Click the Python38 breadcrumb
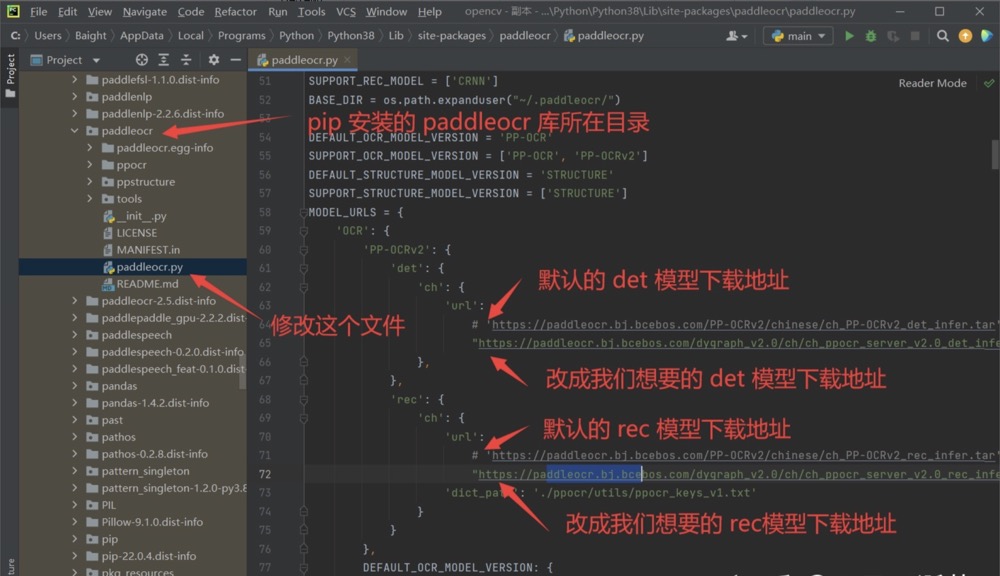1000x576 pixels. point(351,36)
